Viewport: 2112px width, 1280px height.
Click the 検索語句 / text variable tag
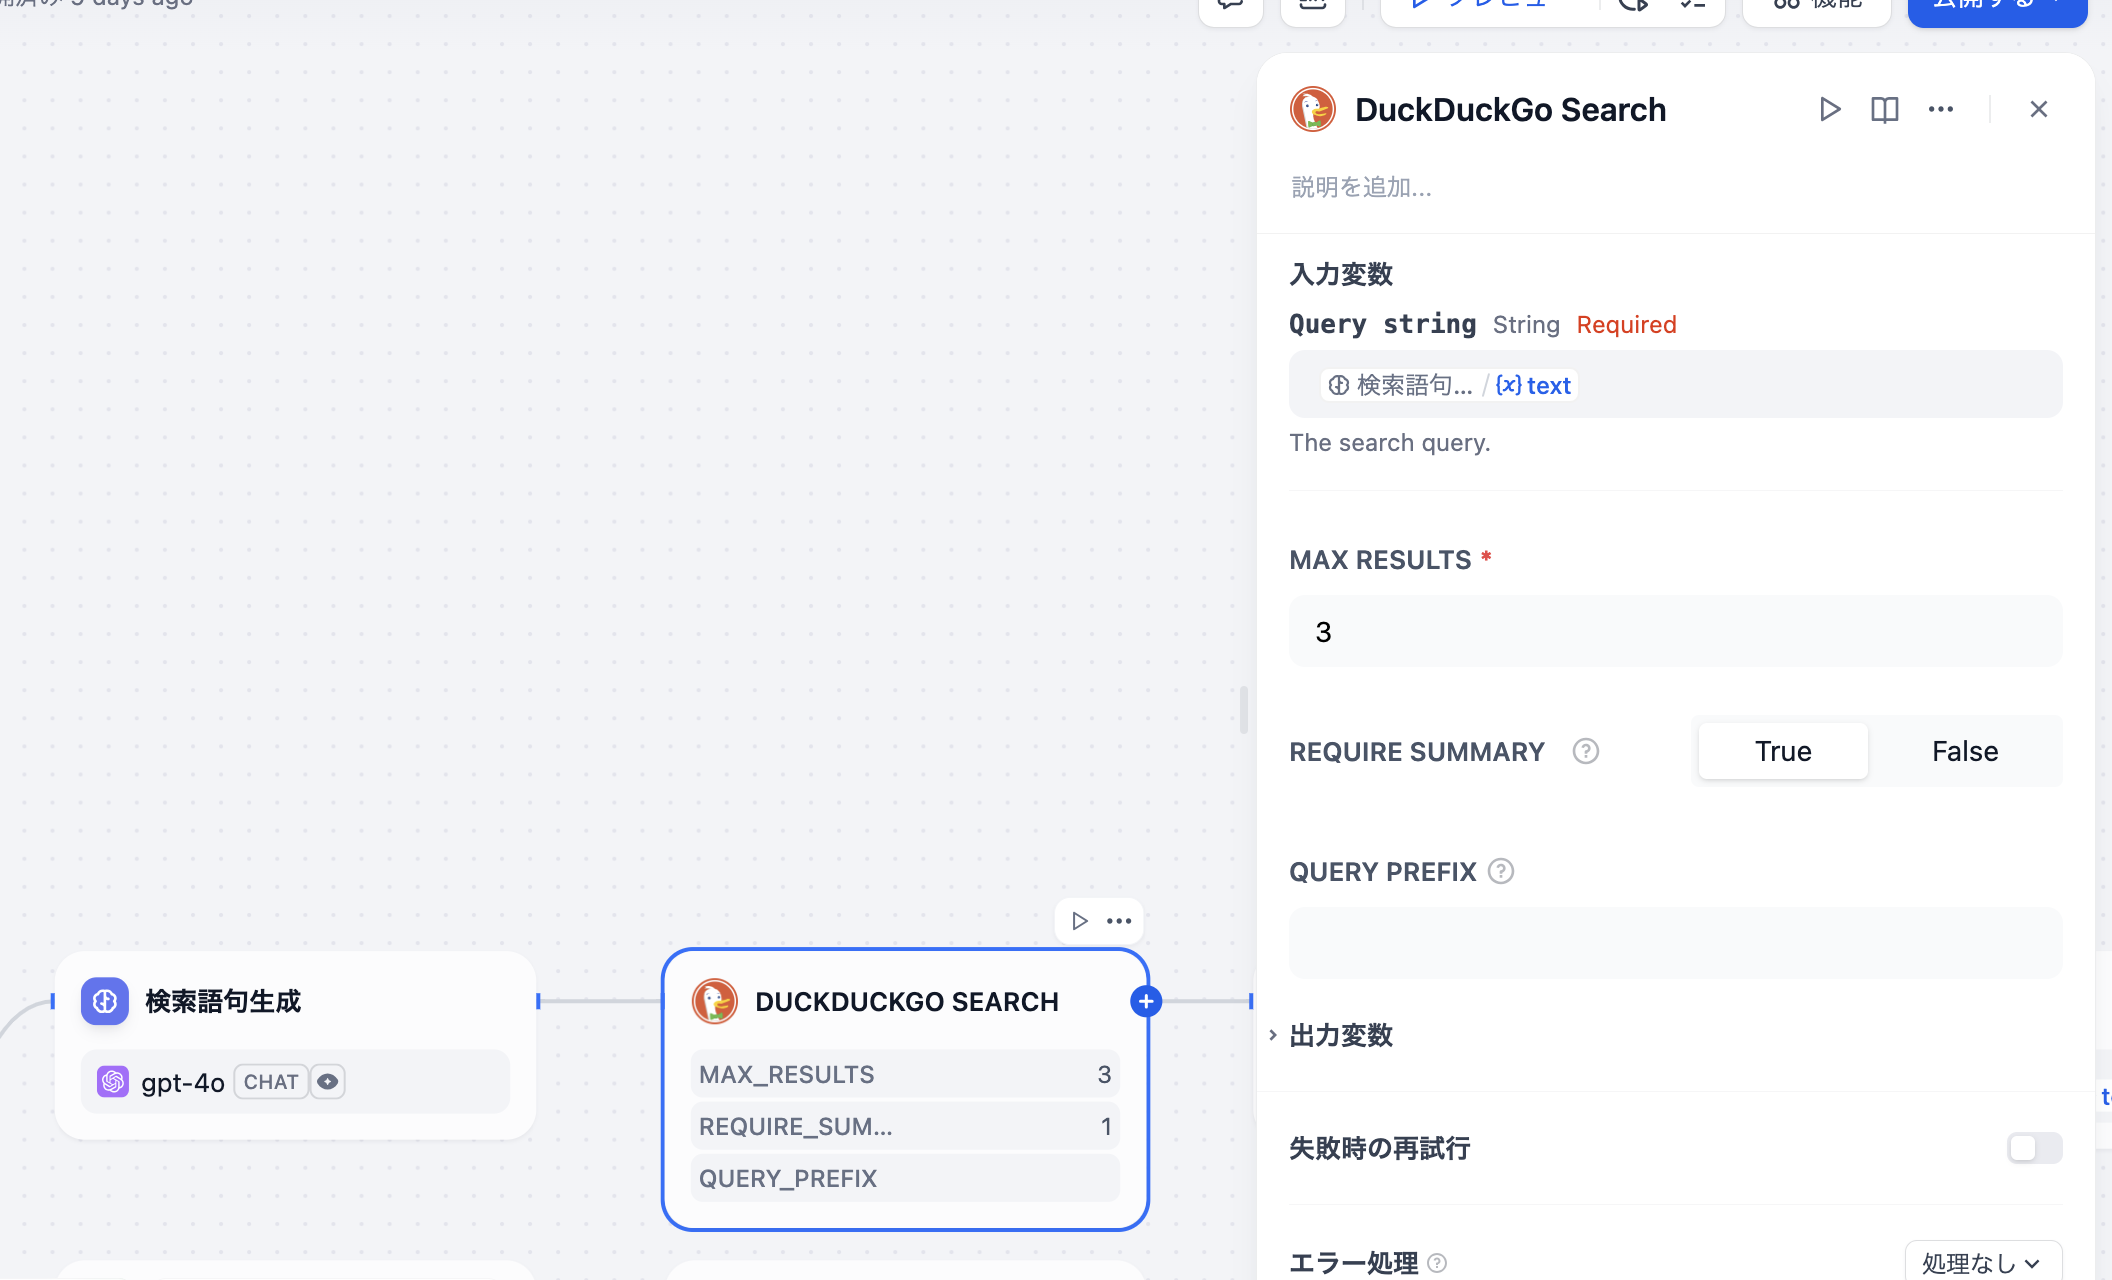click(1449, 385)
